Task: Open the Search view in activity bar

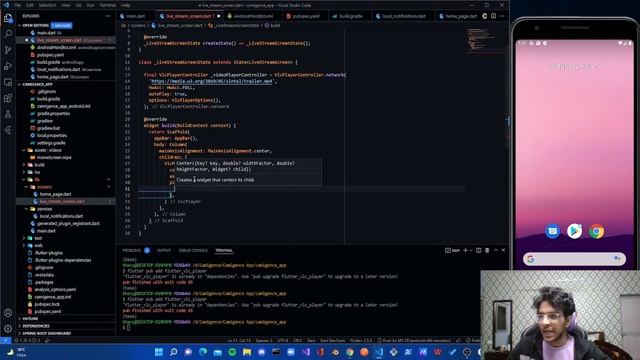Action: 8,34
